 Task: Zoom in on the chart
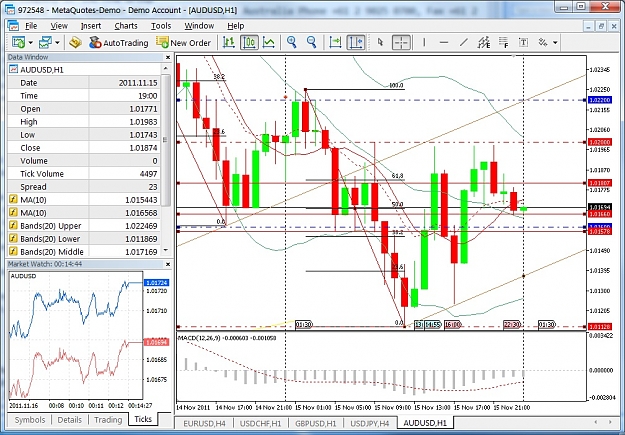pos(292,42)
